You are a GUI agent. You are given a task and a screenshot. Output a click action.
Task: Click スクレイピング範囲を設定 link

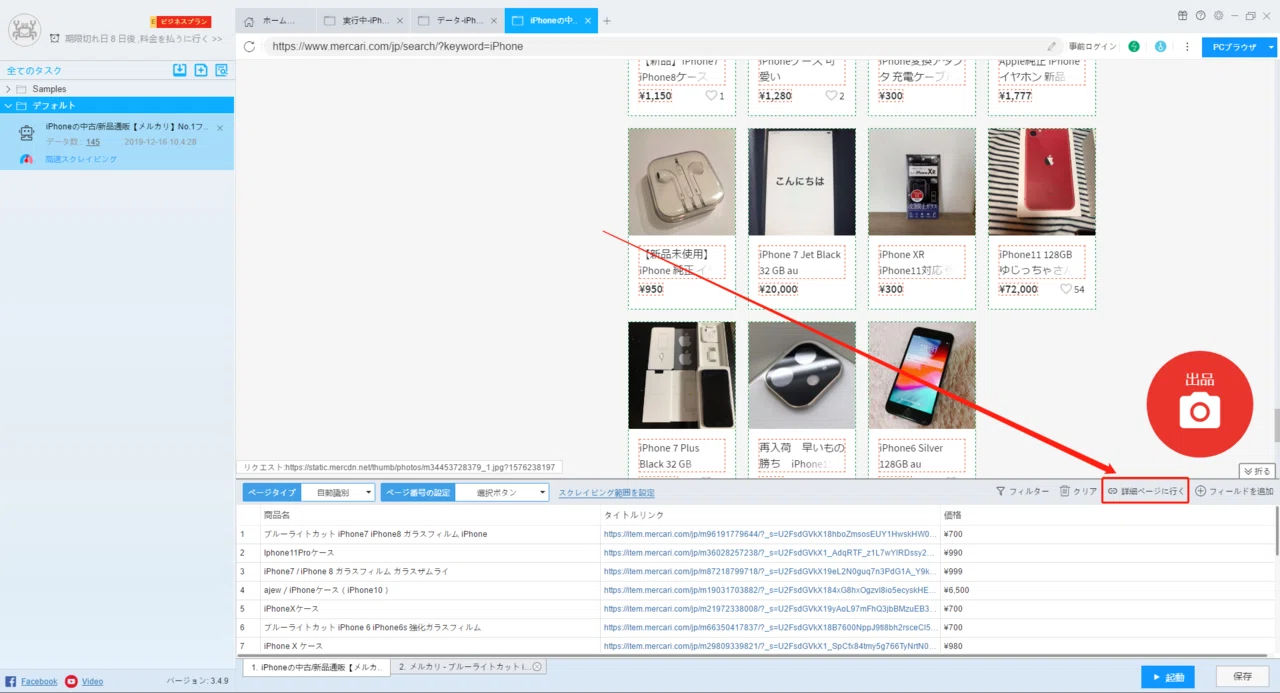click(x=606, y=493)
